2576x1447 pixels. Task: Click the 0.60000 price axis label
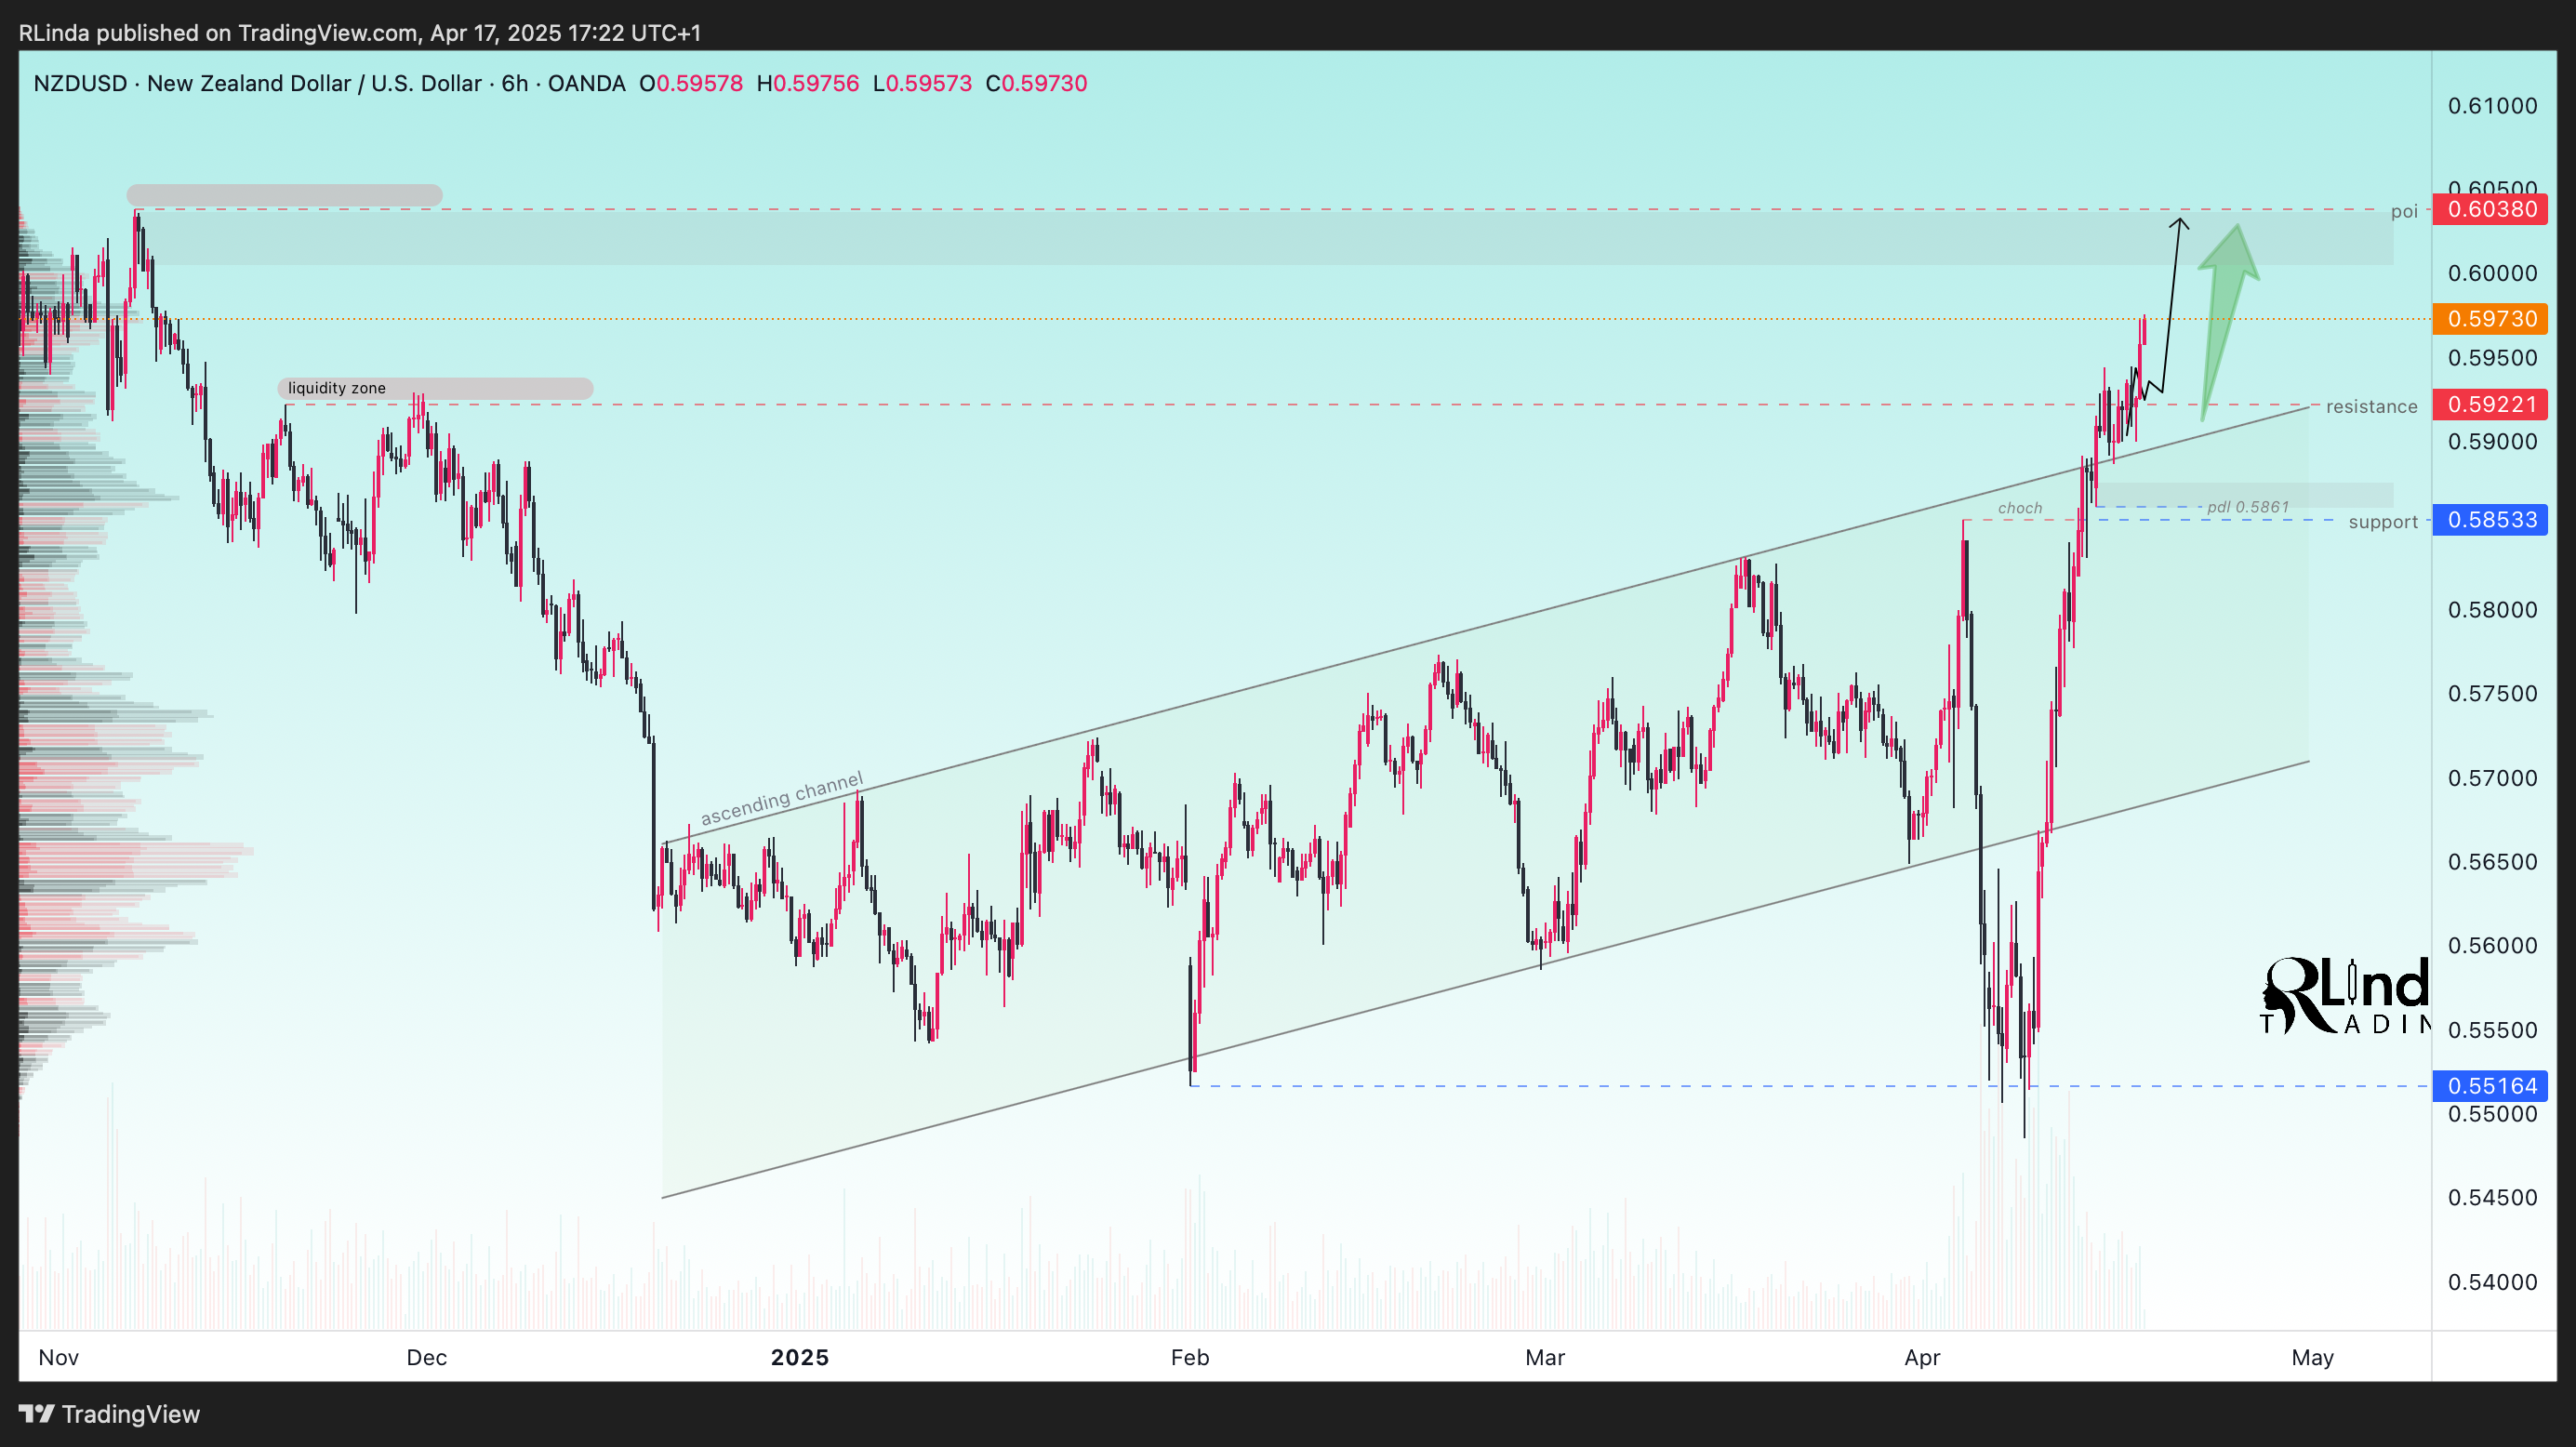[2492, 273]
